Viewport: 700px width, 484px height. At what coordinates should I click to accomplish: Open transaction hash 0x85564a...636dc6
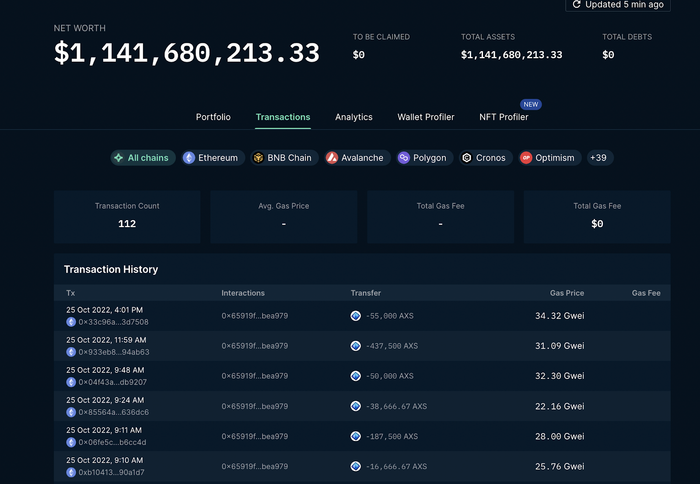(113, 412)
